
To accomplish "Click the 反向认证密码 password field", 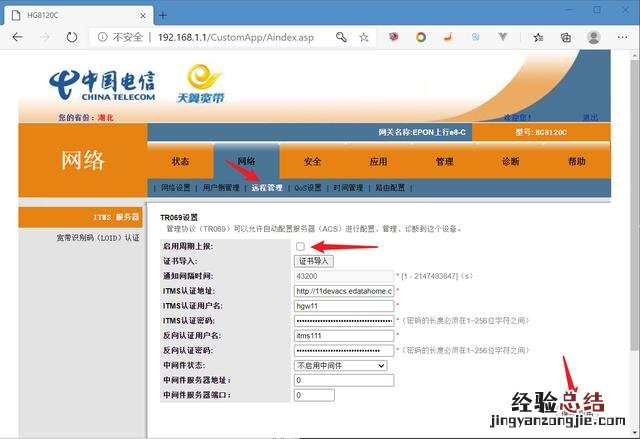I will [344, 350].
